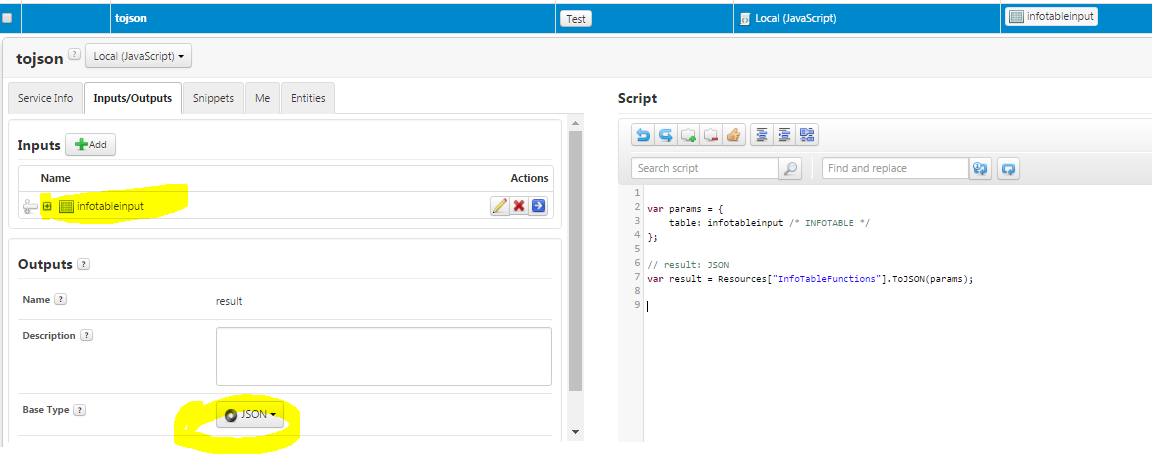
Task: Click the scroll-down arrow of the inputs panel
Action: pos(575,431)
